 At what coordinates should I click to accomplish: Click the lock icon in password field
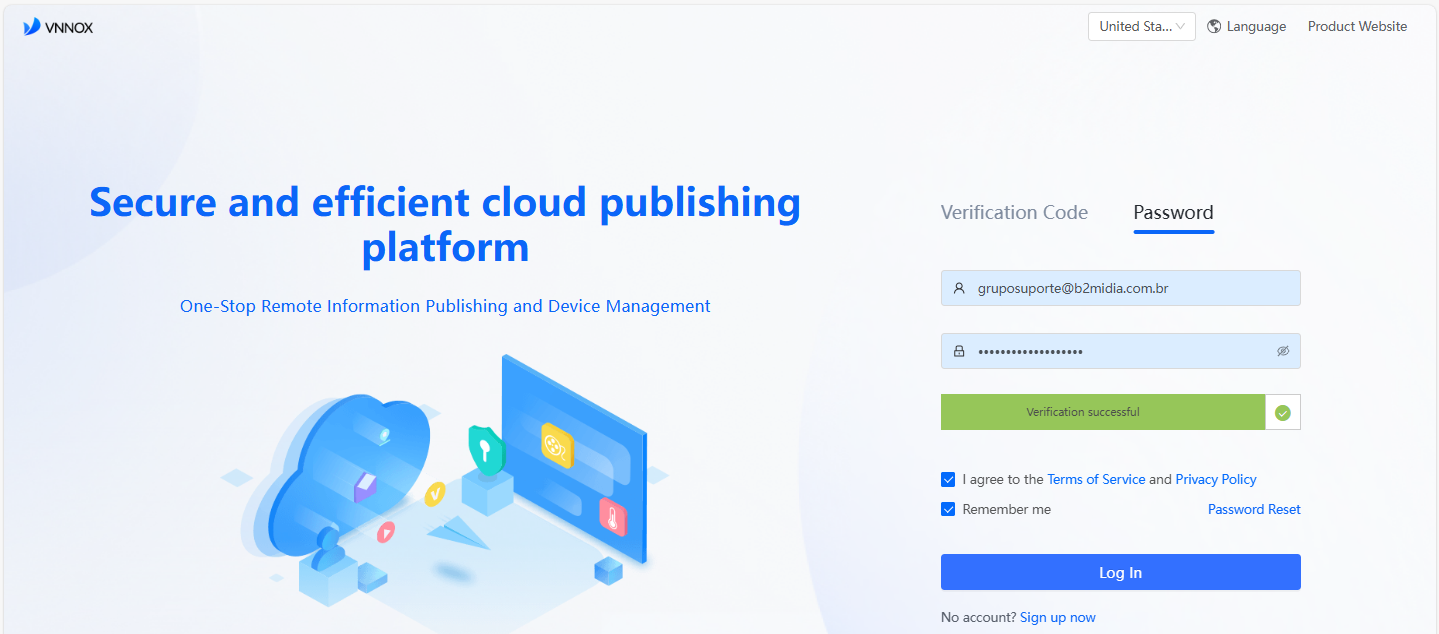click(x=959, y=351)
